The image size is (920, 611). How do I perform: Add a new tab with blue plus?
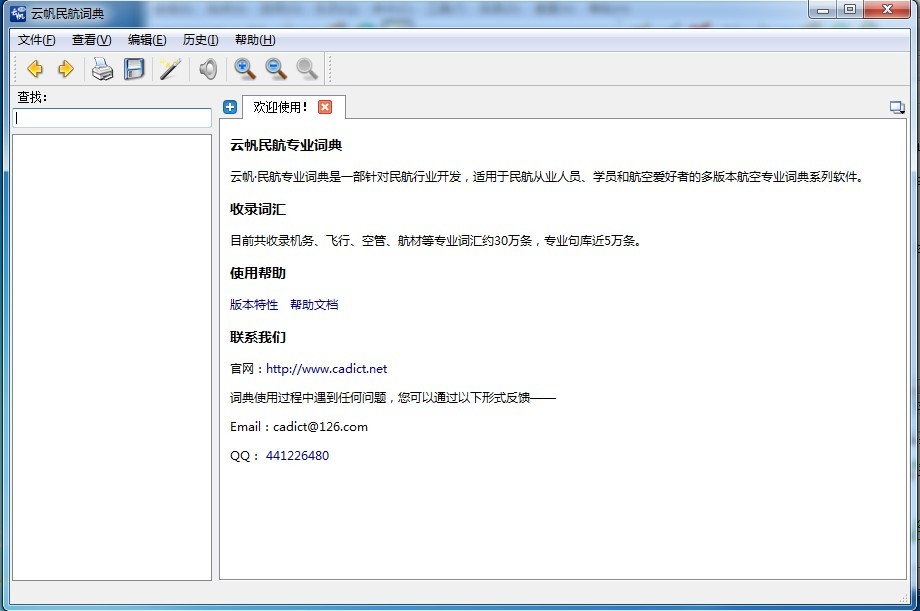[230, 107]
